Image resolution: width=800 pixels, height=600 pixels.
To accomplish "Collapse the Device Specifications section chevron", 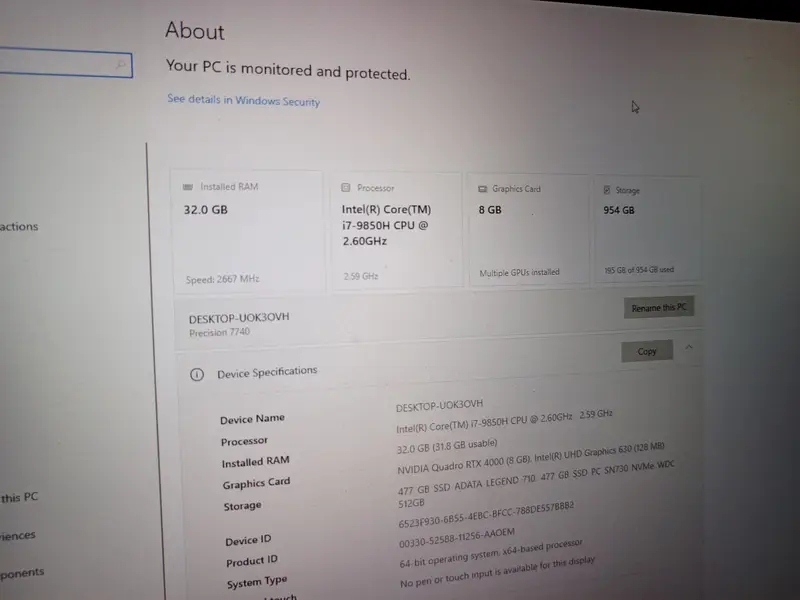I will point(689,347).
